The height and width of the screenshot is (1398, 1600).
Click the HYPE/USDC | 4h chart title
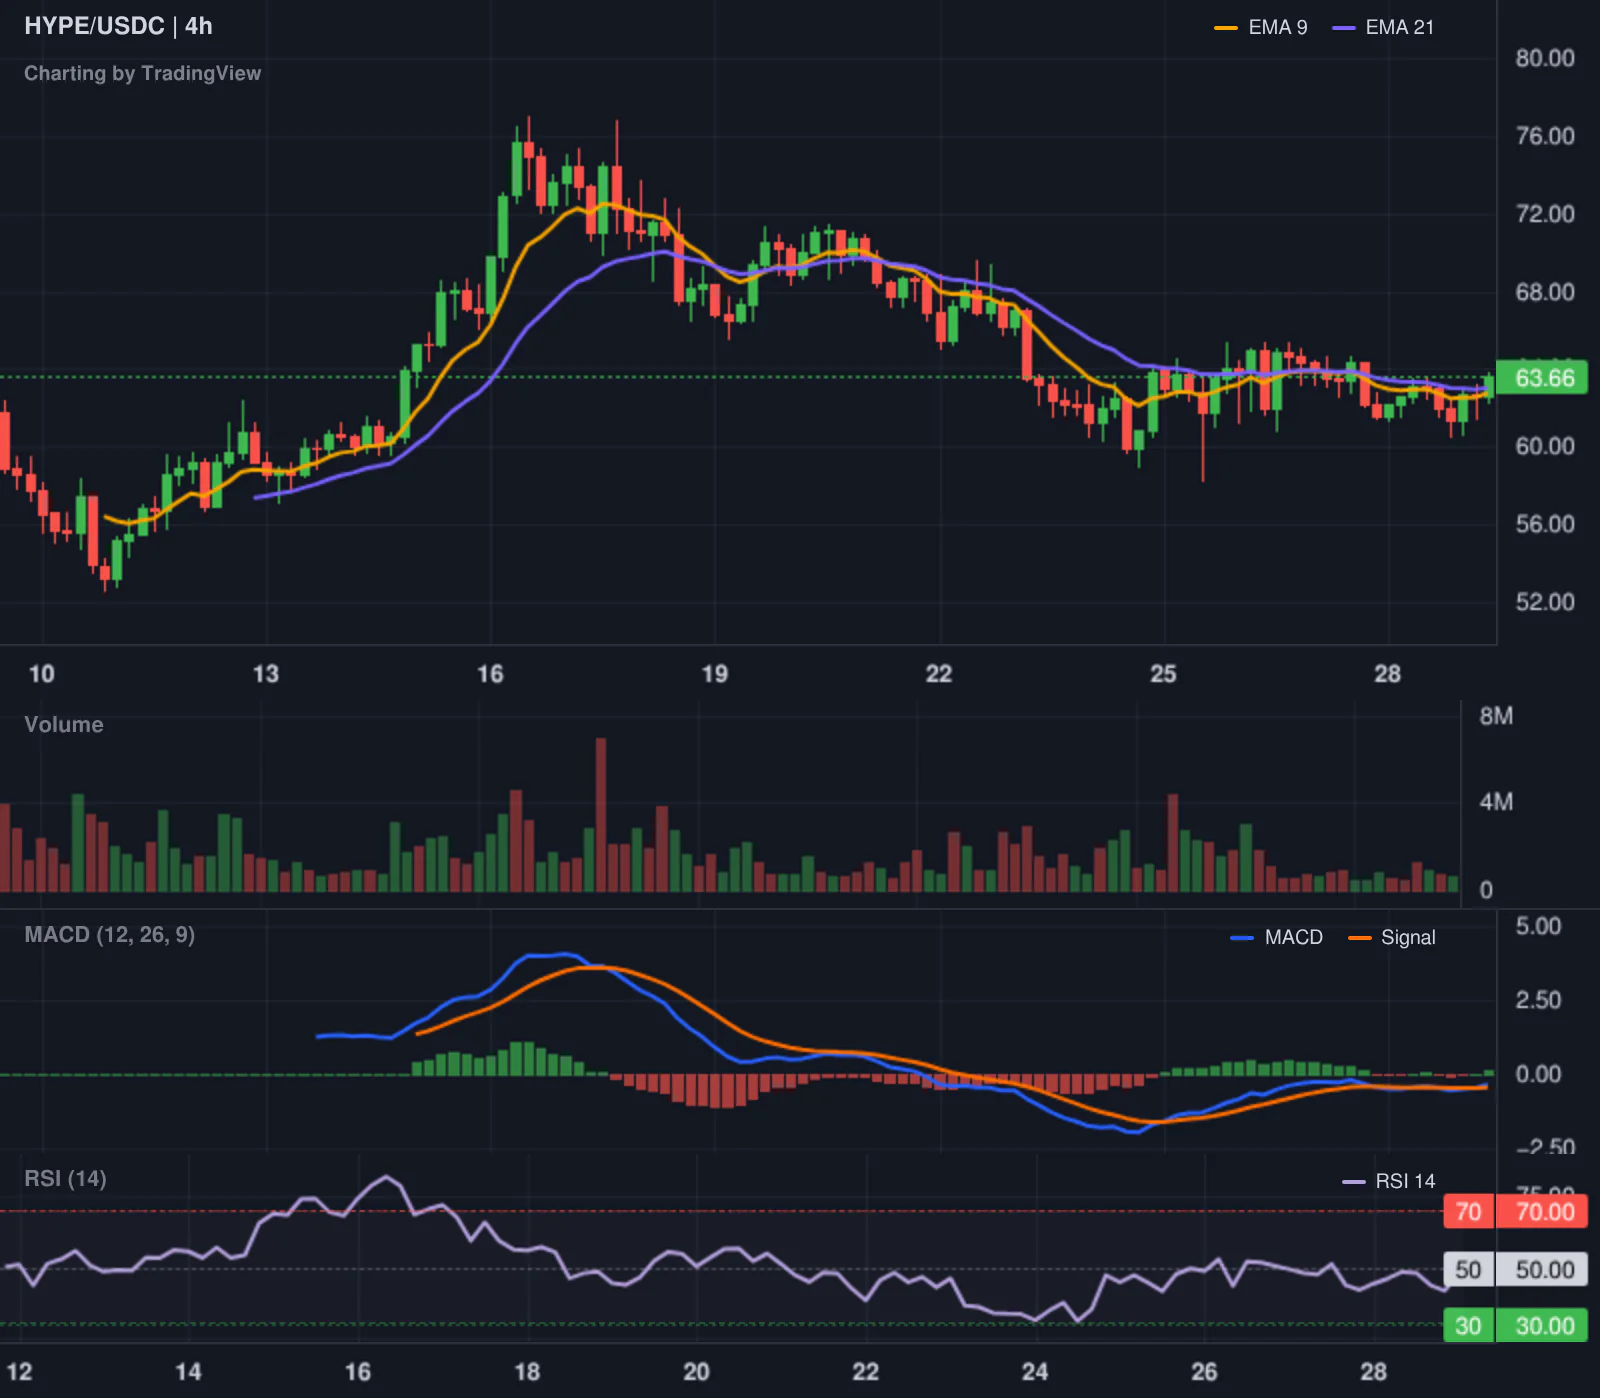point(118,26)
